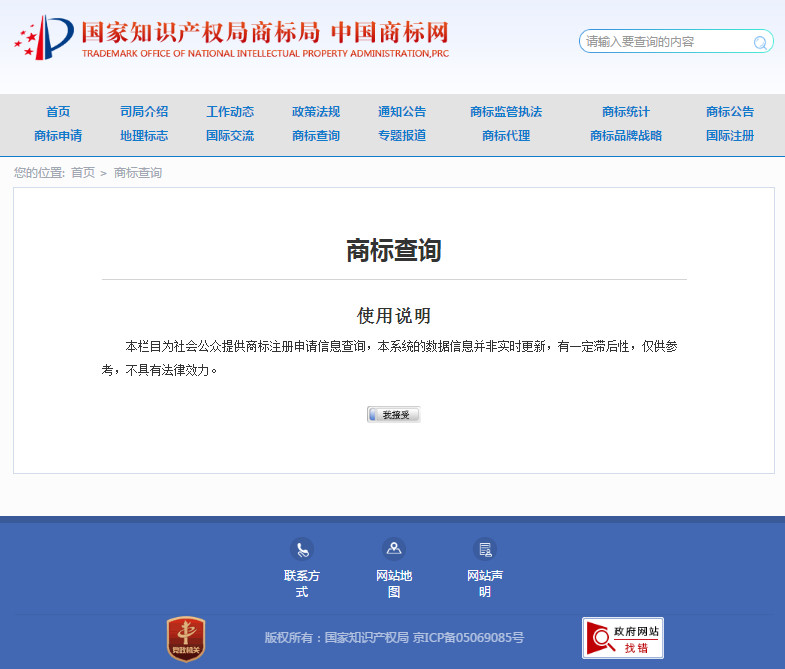Click the search magnifier icon
The height and width of the screenshot is (669, 785).
pyautogui.click(x=760, y=42)
